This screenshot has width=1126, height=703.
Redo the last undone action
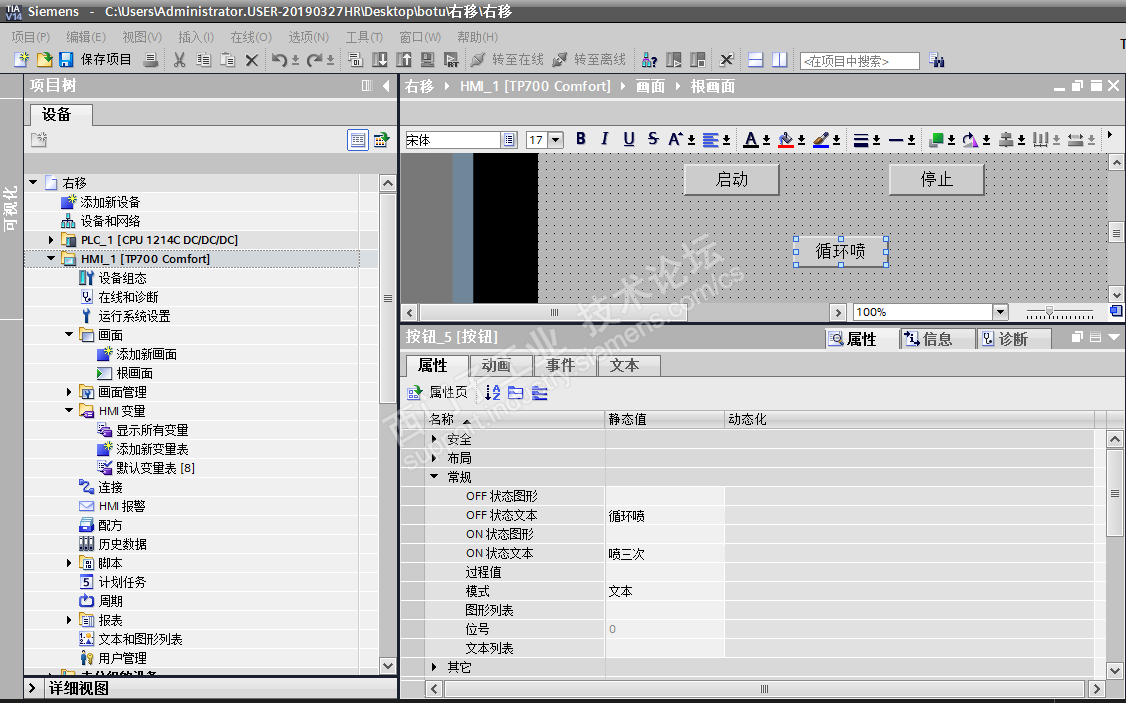(x=315, y=60)
